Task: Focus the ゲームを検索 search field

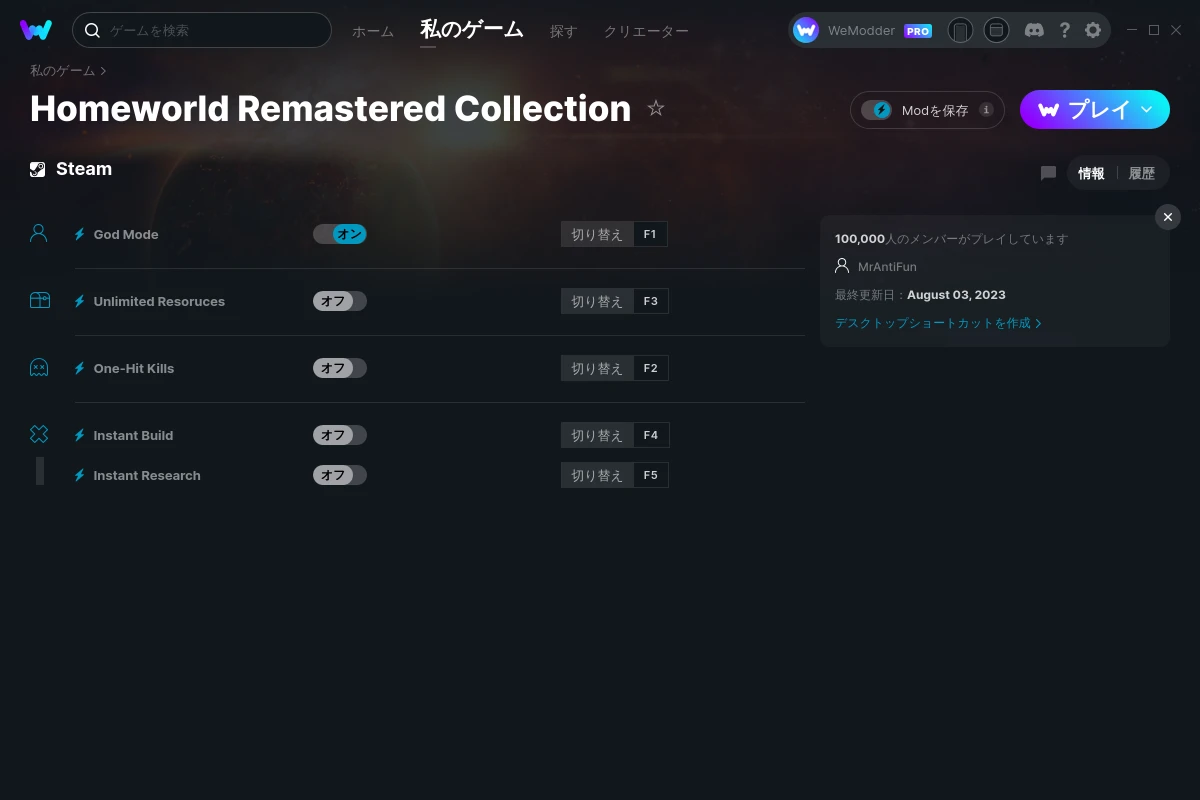Action: click(x=202, y=30)
